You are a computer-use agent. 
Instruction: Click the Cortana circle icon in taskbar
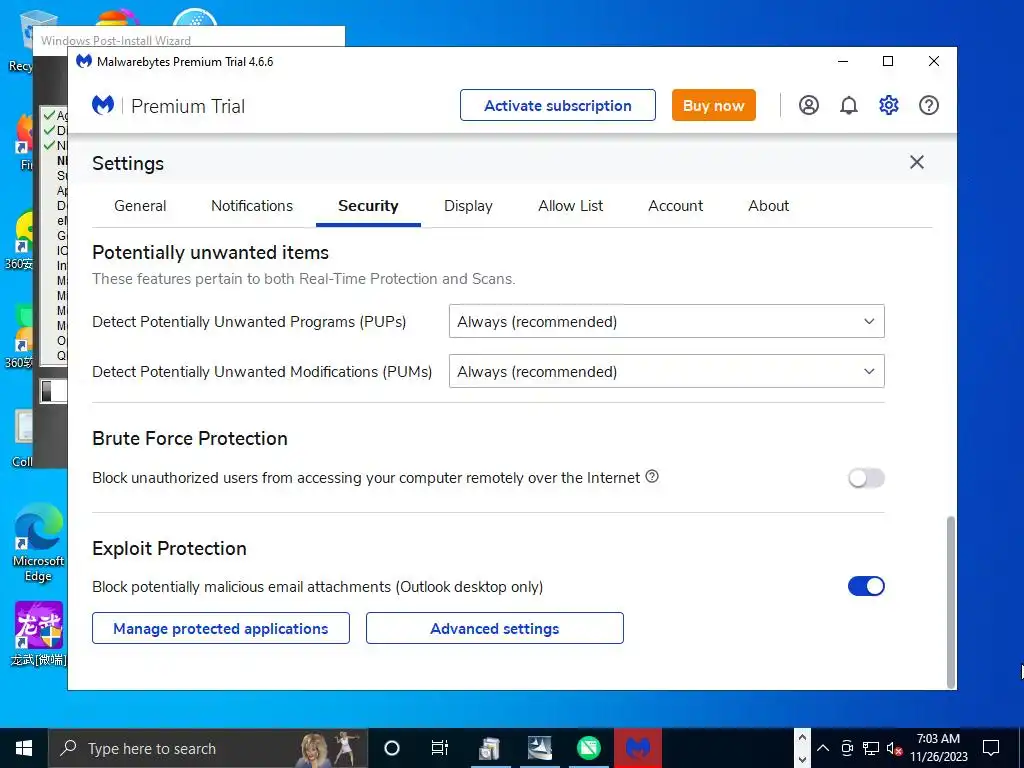392,748
